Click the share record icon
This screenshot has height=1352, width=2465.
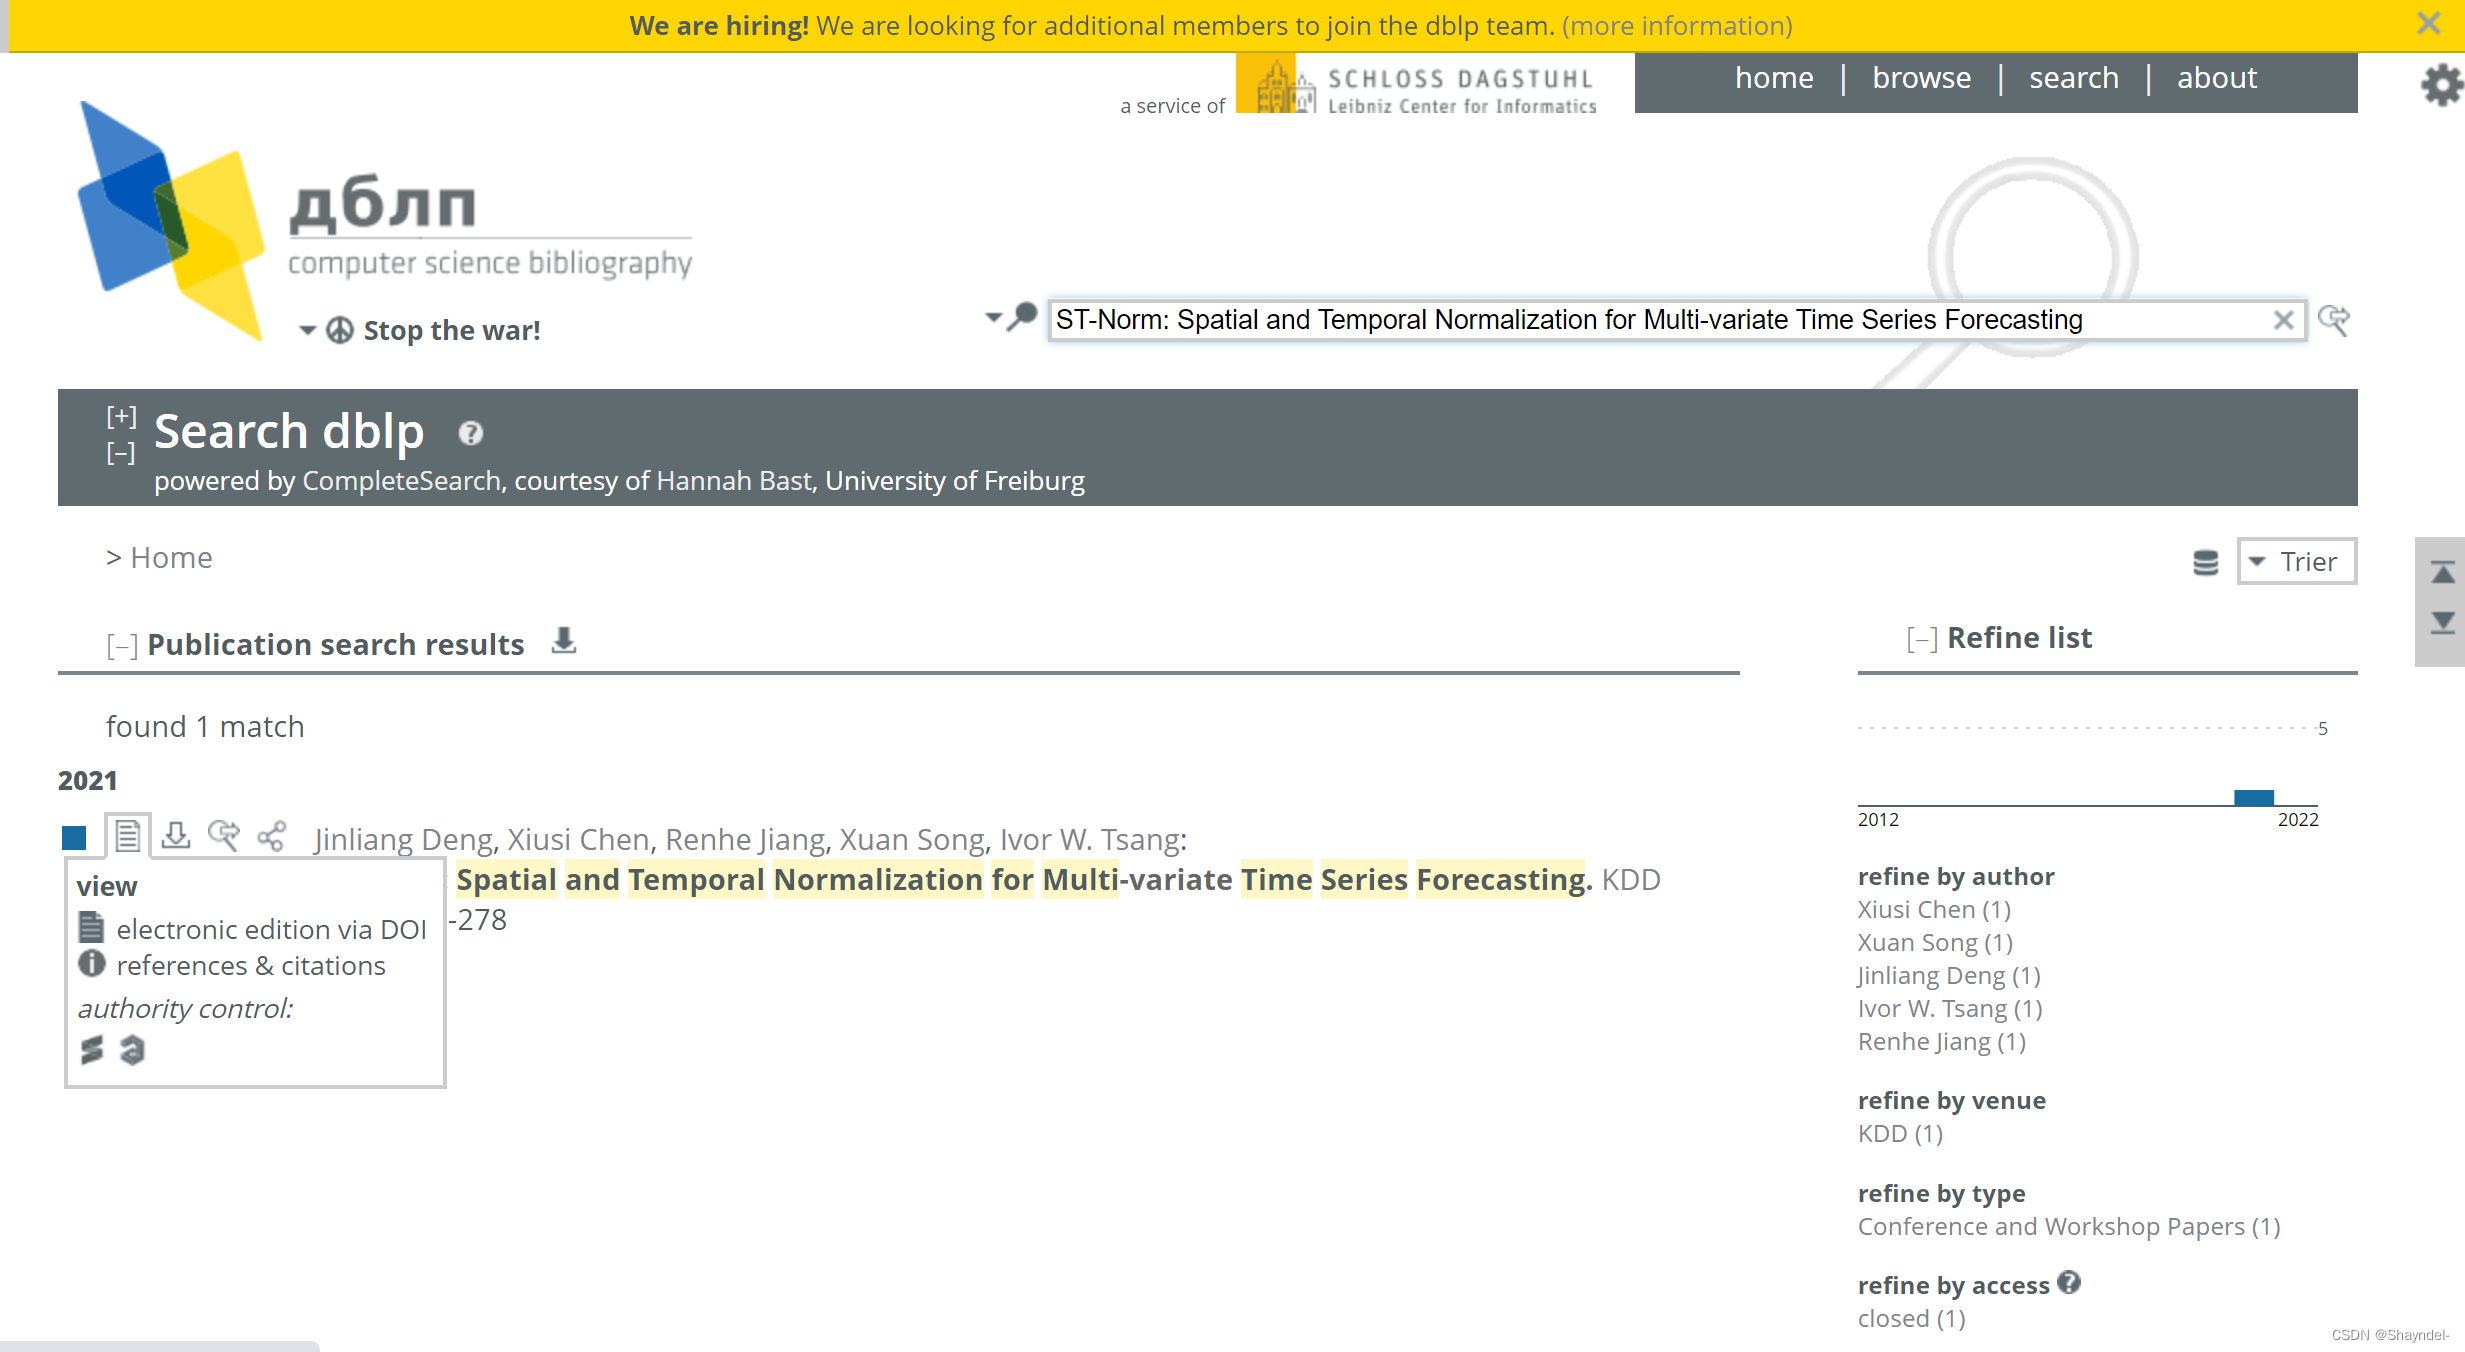point(272,836)
